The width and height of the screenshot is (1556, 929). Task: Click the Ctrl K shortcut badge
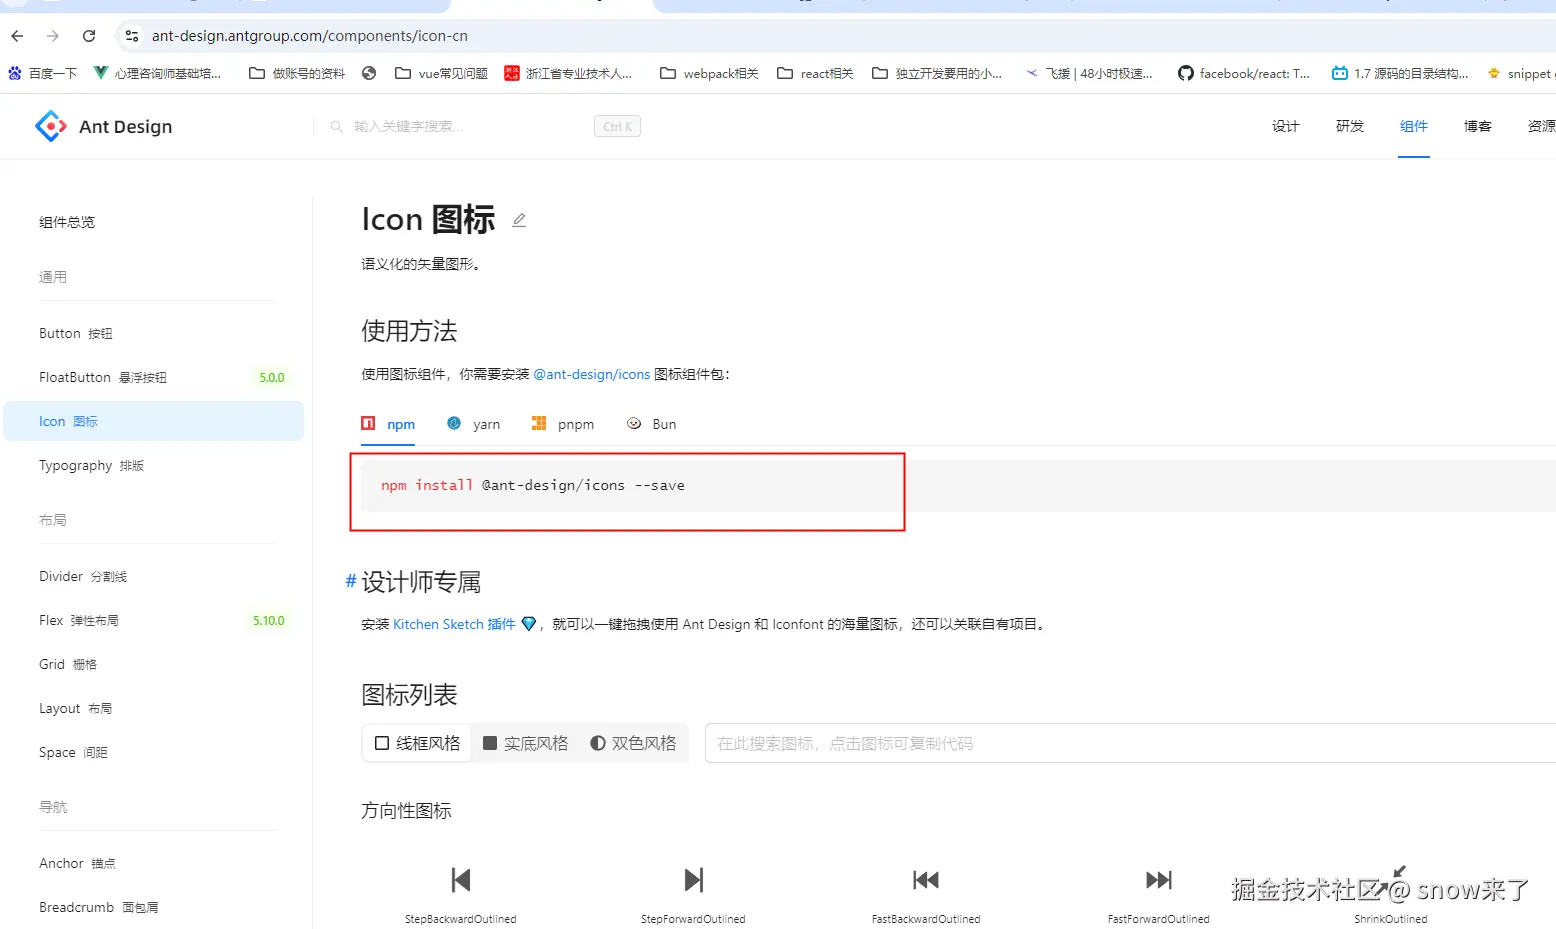pyautogui.click(x=617, y=126)
